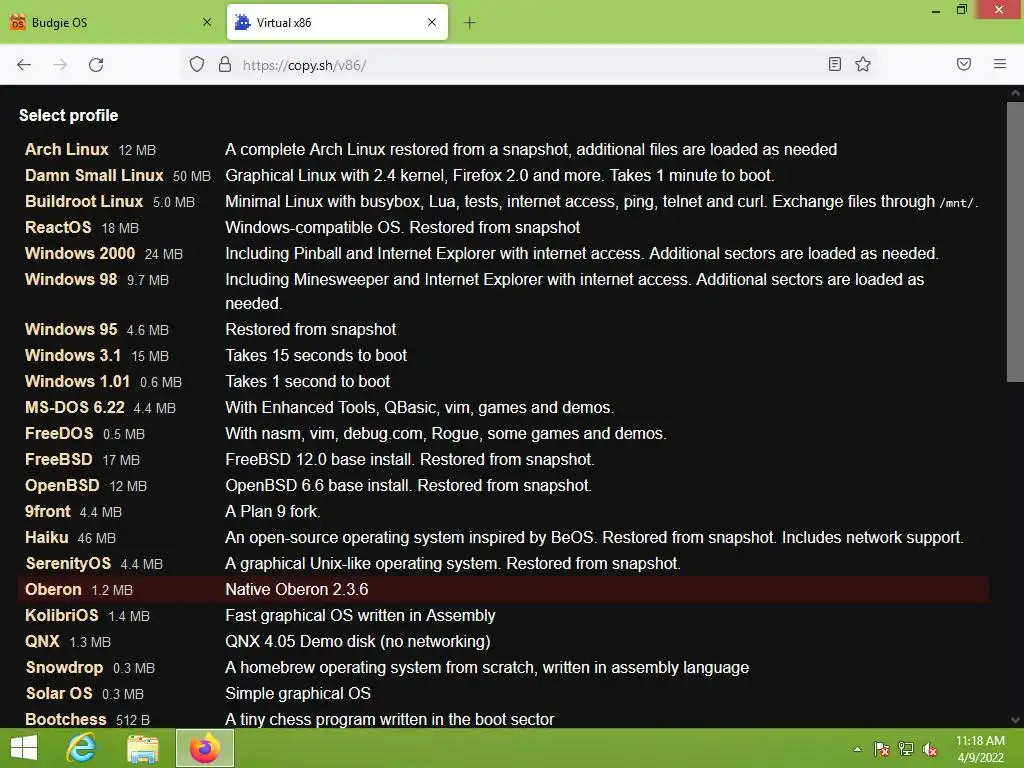
Task: Select the Virtual x86 tab
Action: 337,22
